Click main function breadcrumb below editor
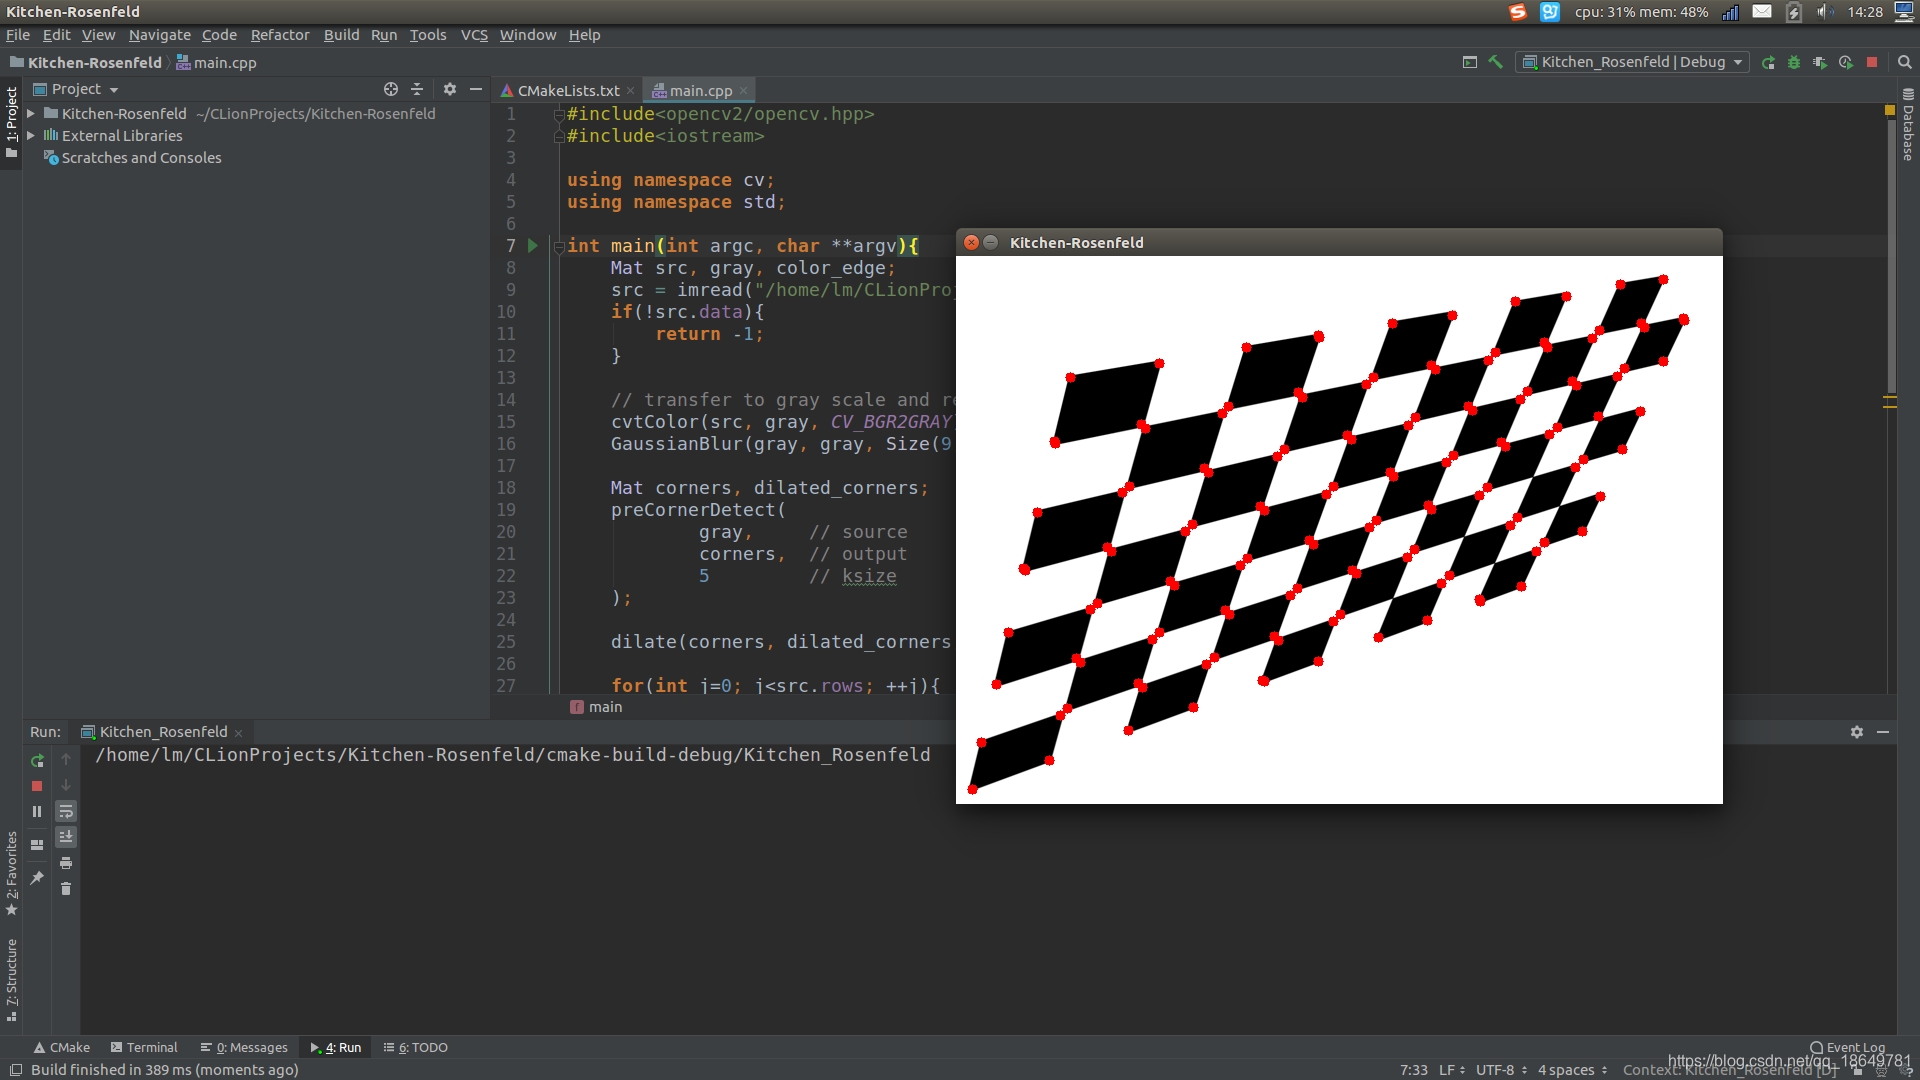This screenshot has height=1080, width=1920. coord(597,707)
